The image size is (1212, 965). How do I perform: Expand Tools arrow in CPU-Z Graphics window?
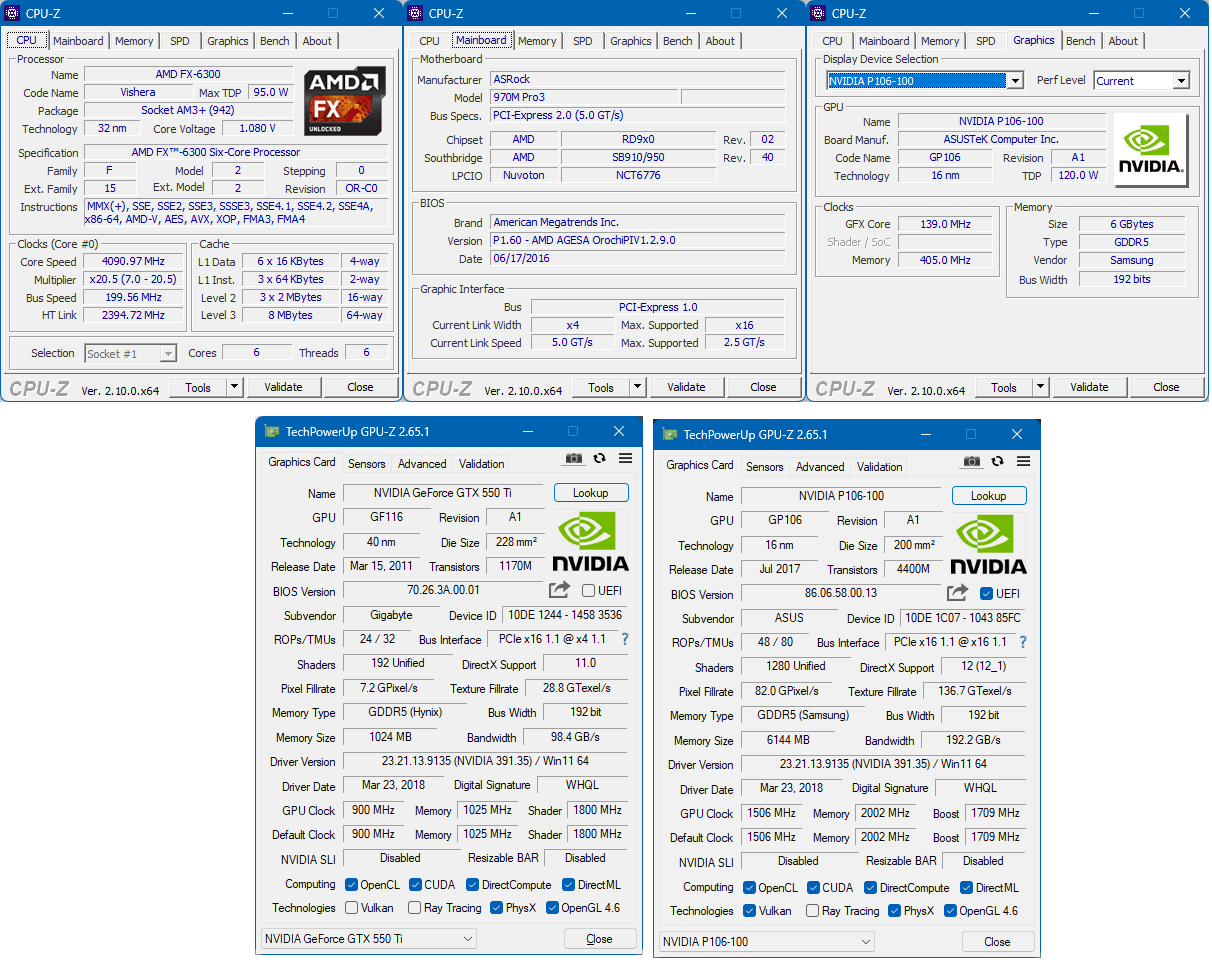click(1040, 387)
